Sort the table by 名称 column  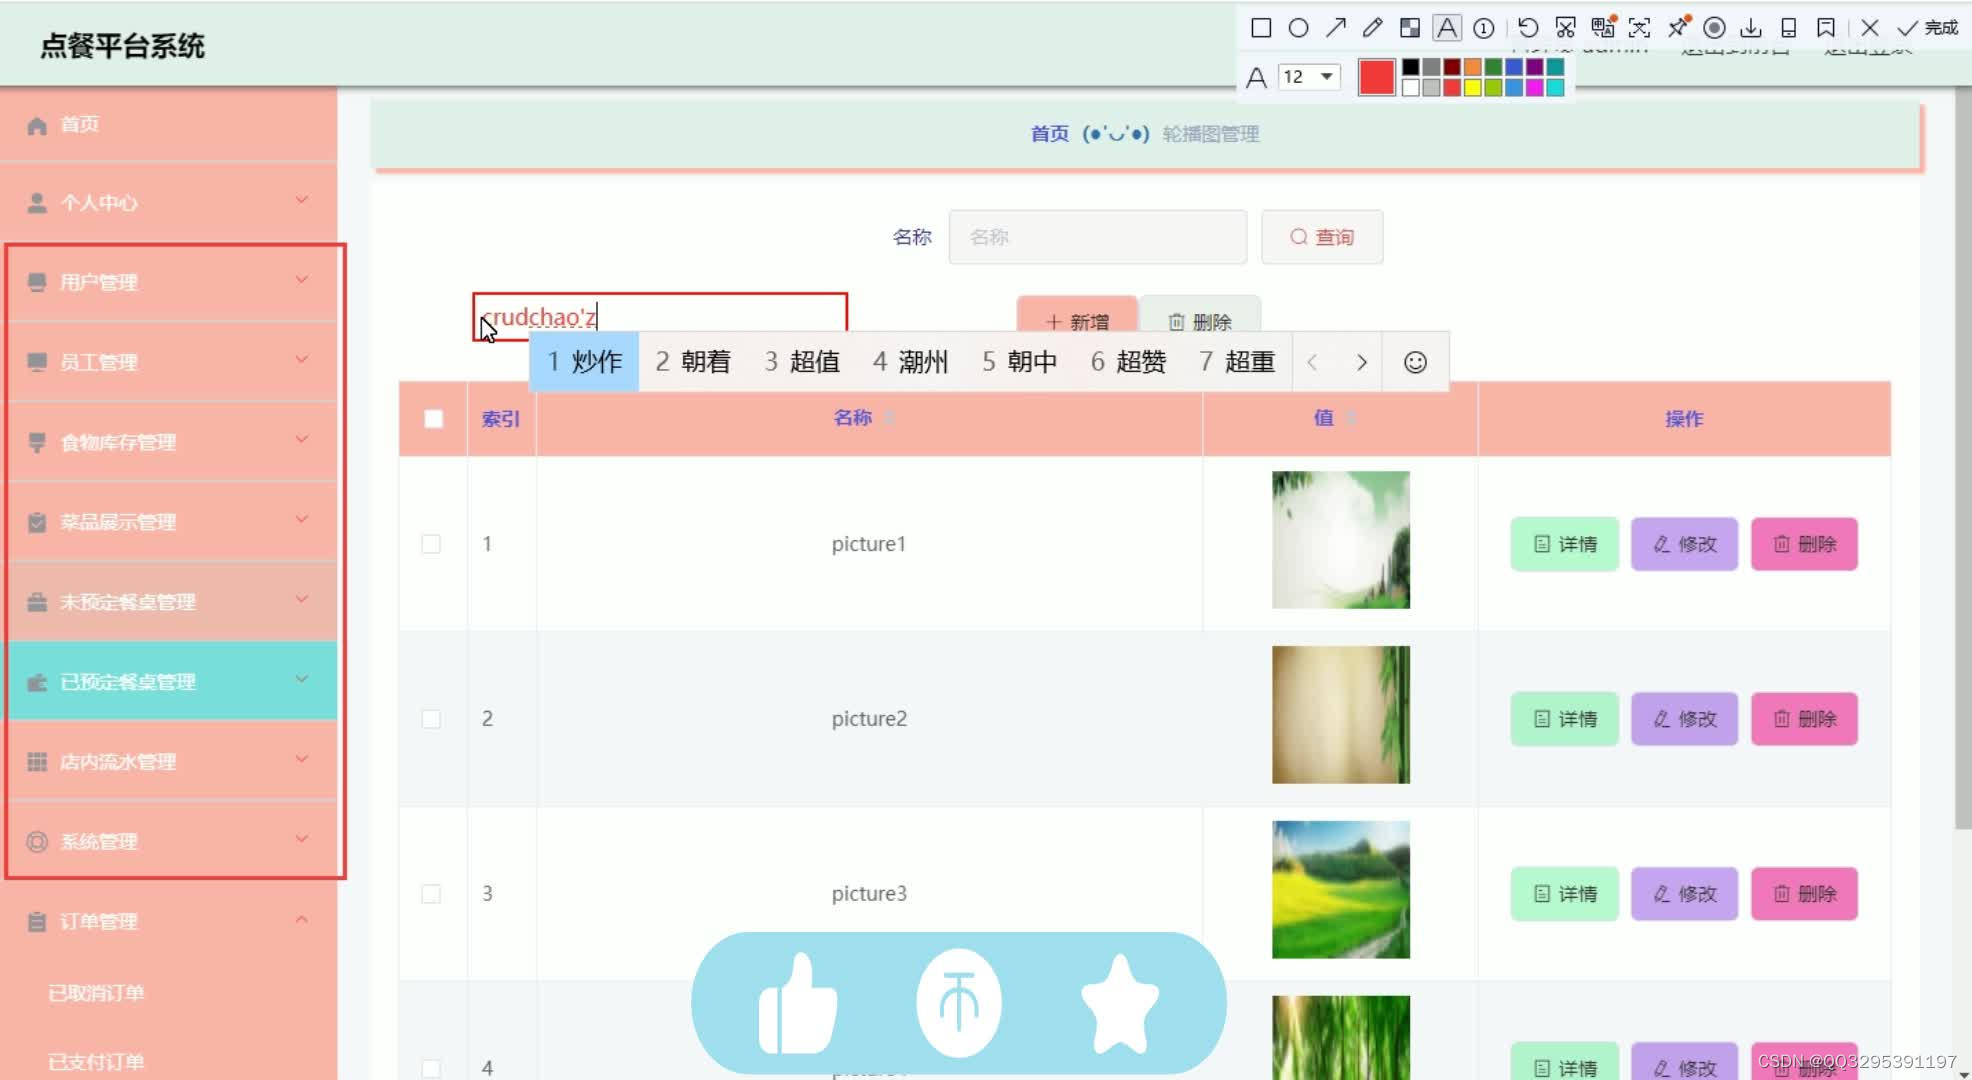pos(889,418)
